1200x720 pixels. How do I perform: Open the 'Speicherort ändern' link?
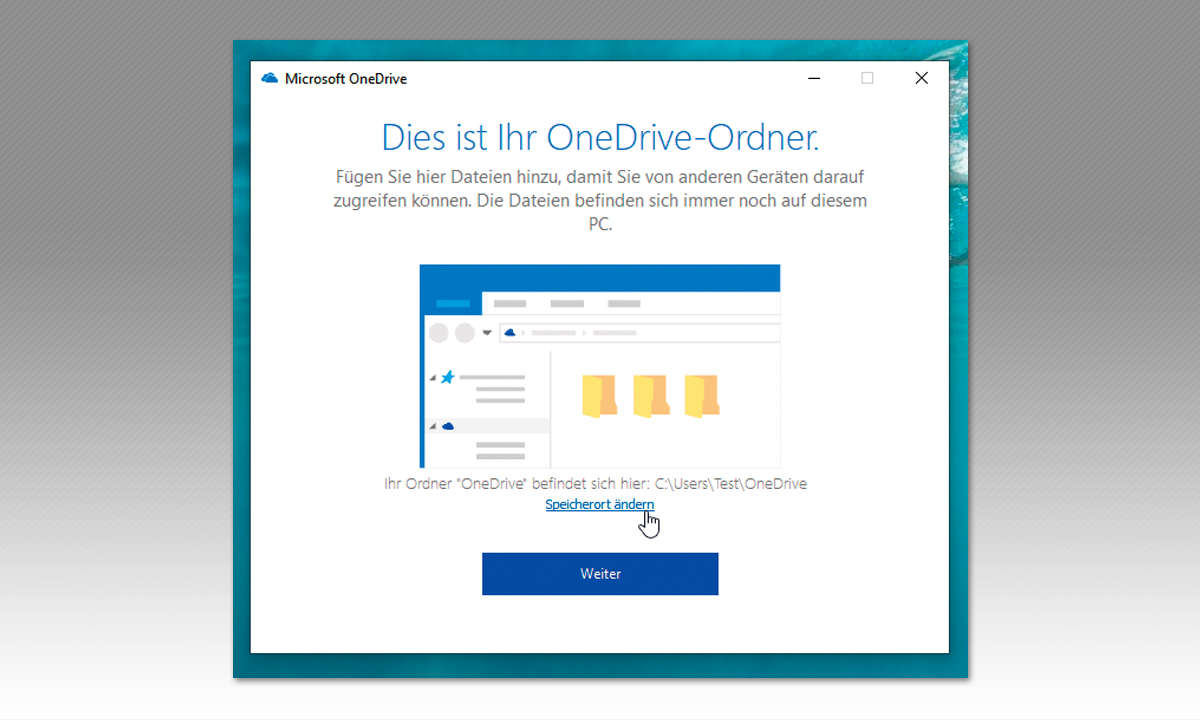599,505
